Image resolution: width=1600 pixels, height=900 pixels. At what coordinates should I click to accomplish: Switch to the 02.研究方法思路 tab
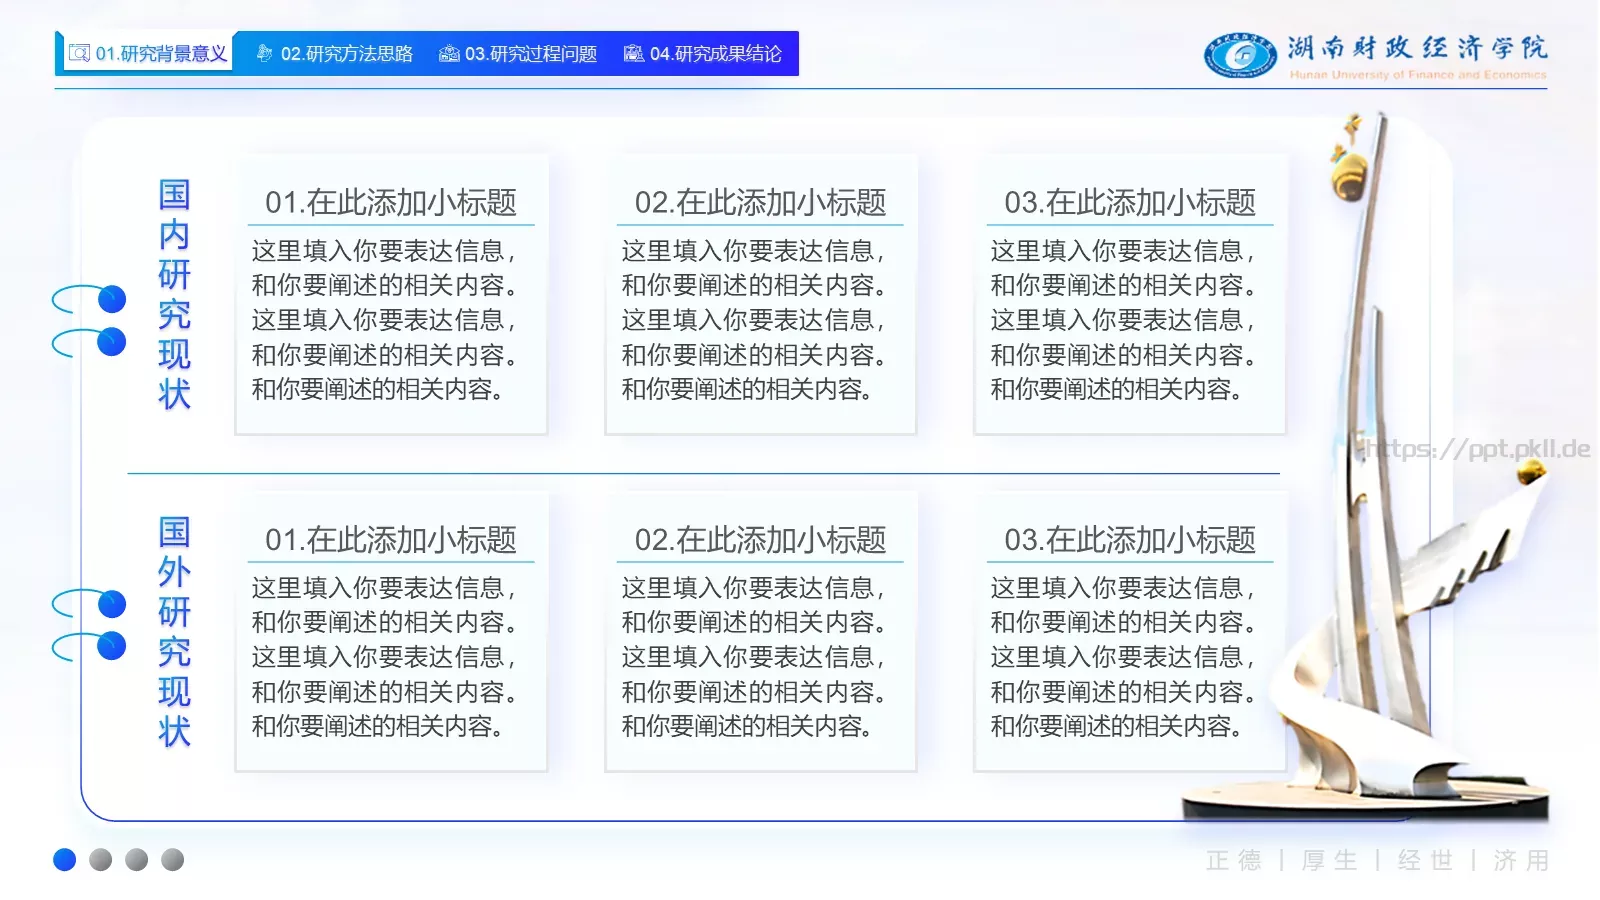(334, 53)
